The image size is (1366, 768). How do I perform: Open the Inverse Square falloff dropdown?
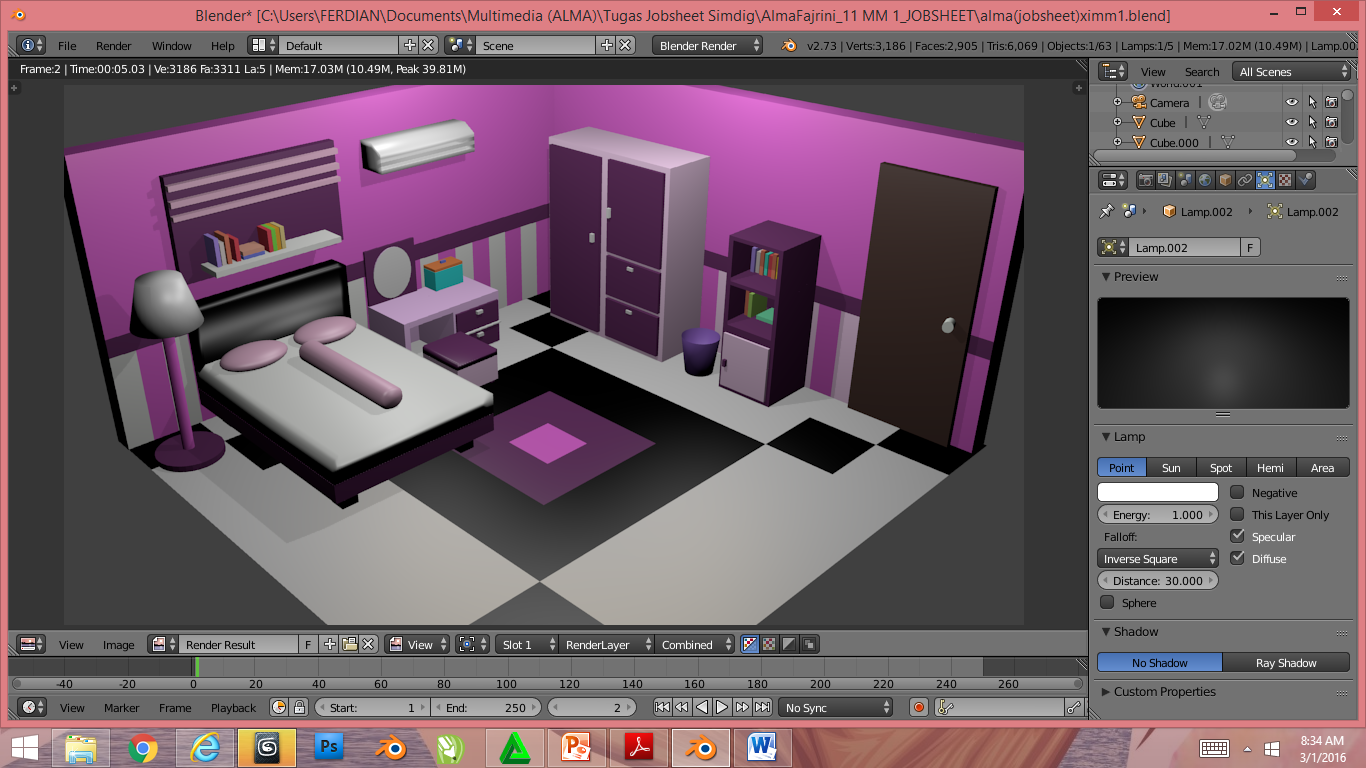pos(1158,558)
